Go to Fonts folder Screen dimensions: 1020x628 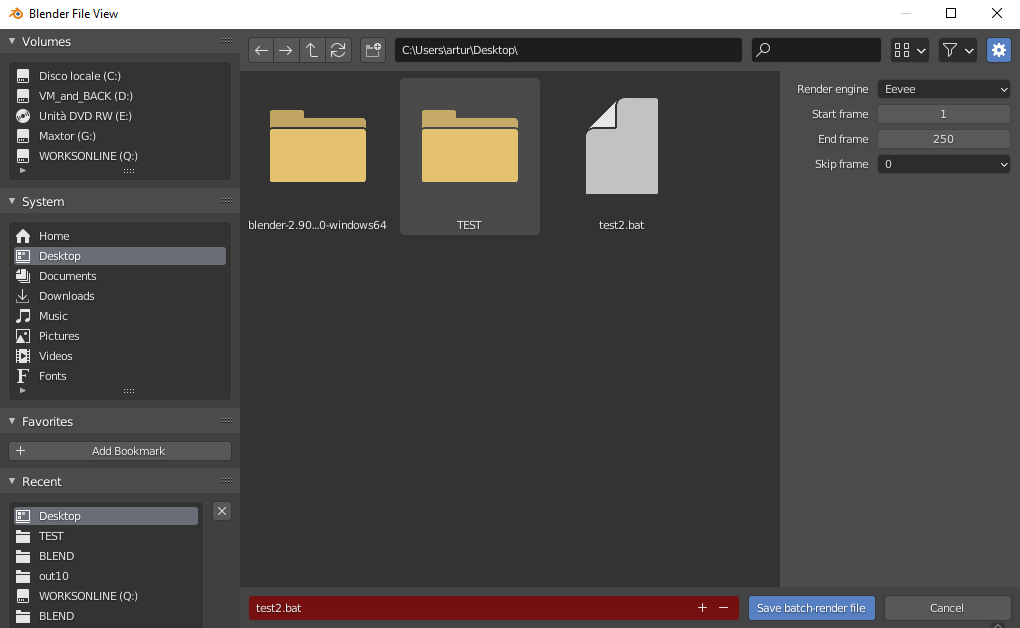(x=120, y=376)
